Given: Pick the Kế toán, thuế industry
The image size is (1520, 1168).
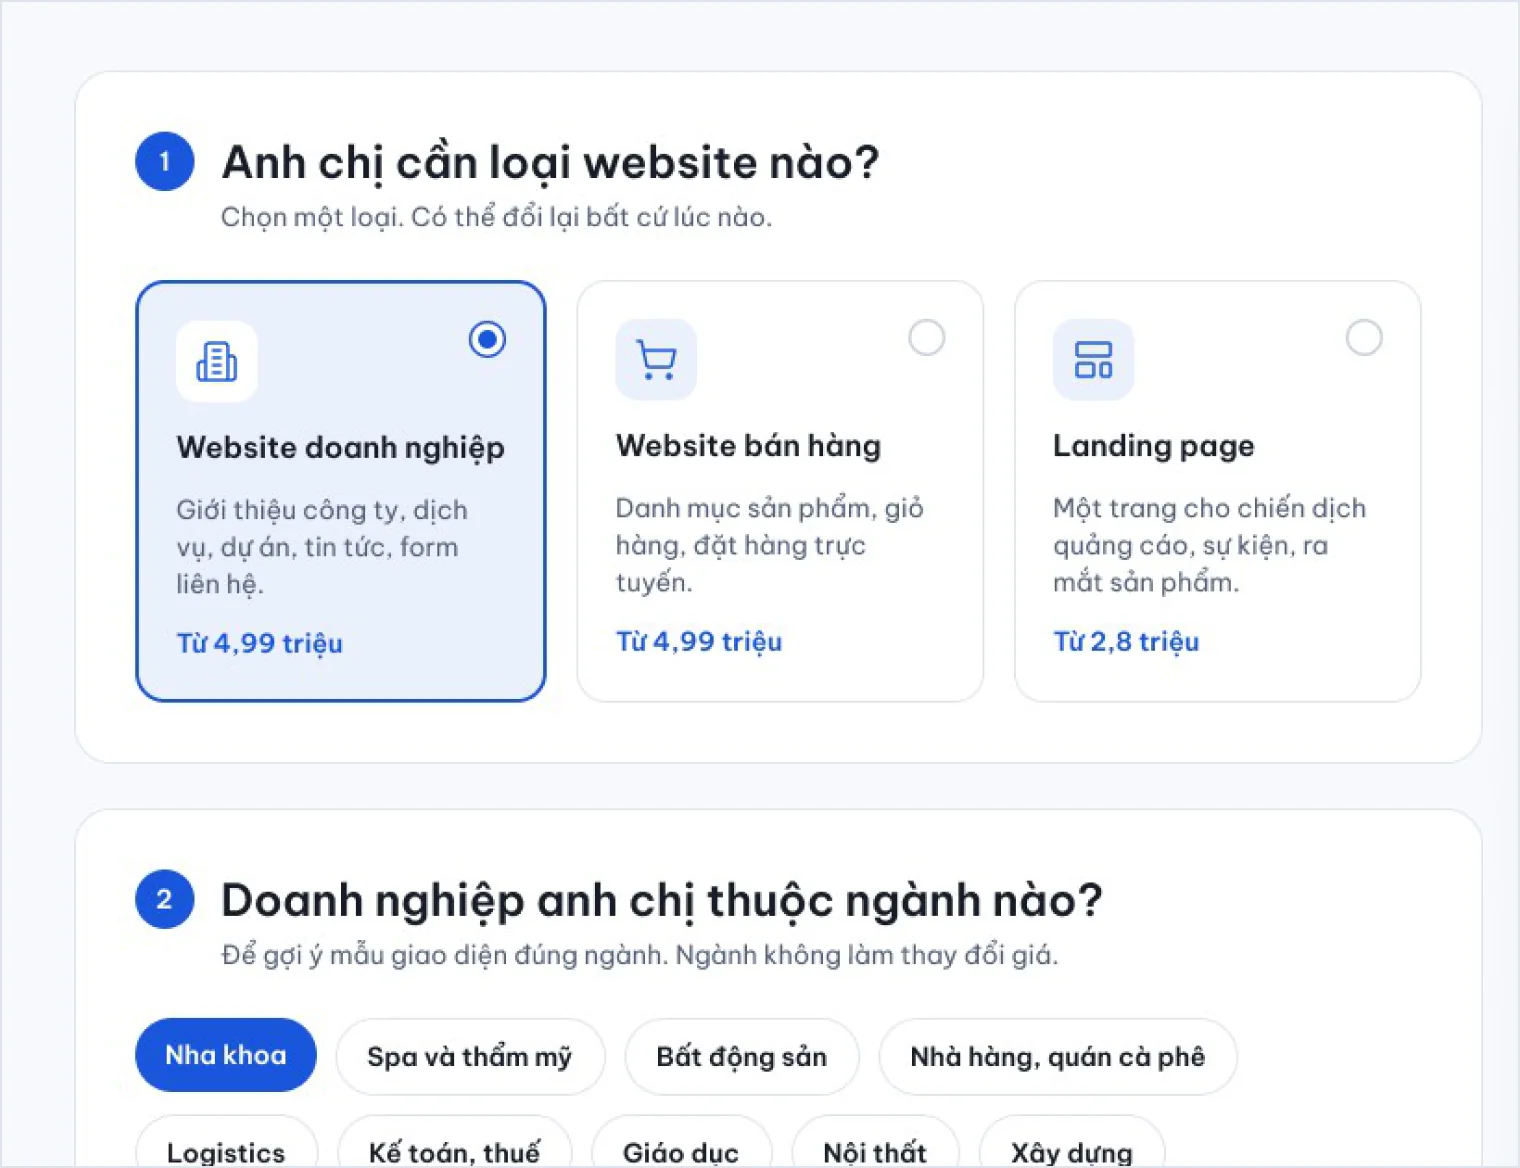Looking at the screenshot, I should pos(455,1142).
